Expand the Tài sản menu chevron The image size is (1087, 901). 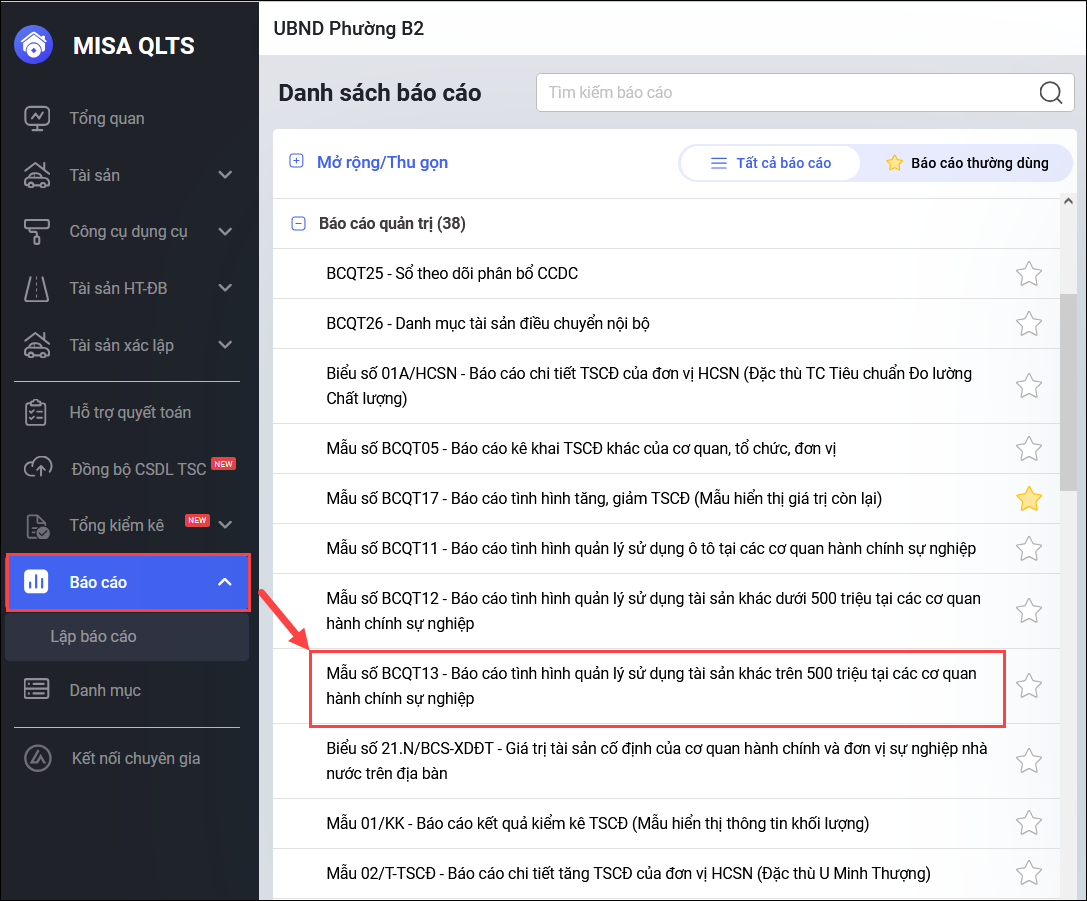225,175
